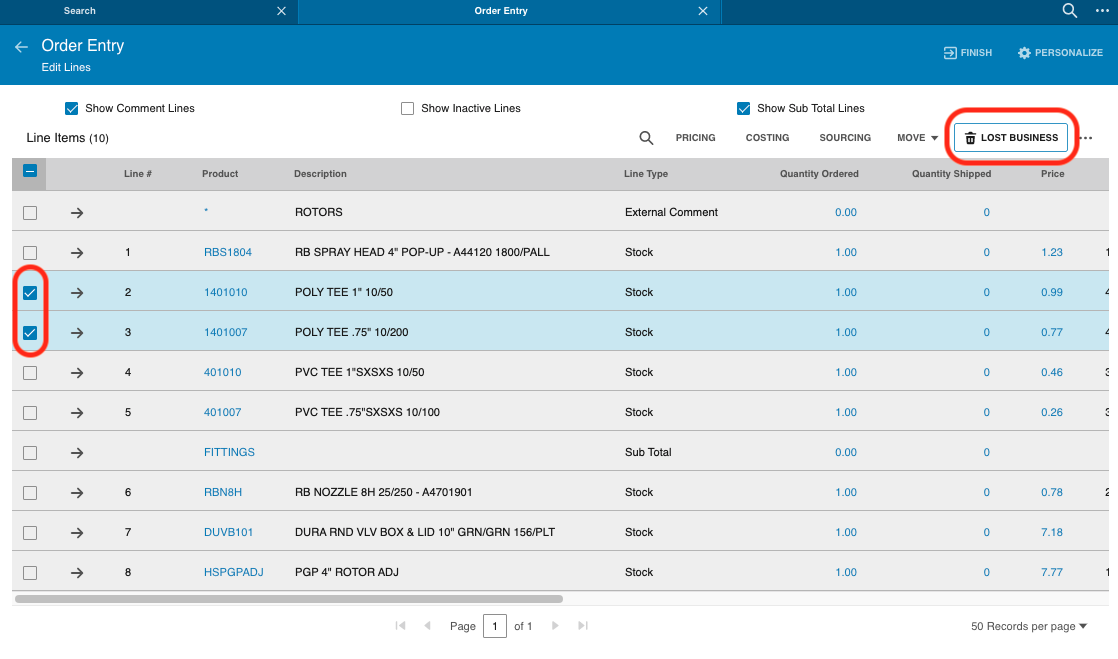
Task: Open the Pricing toolbar option
Action: tap(695, 138)
